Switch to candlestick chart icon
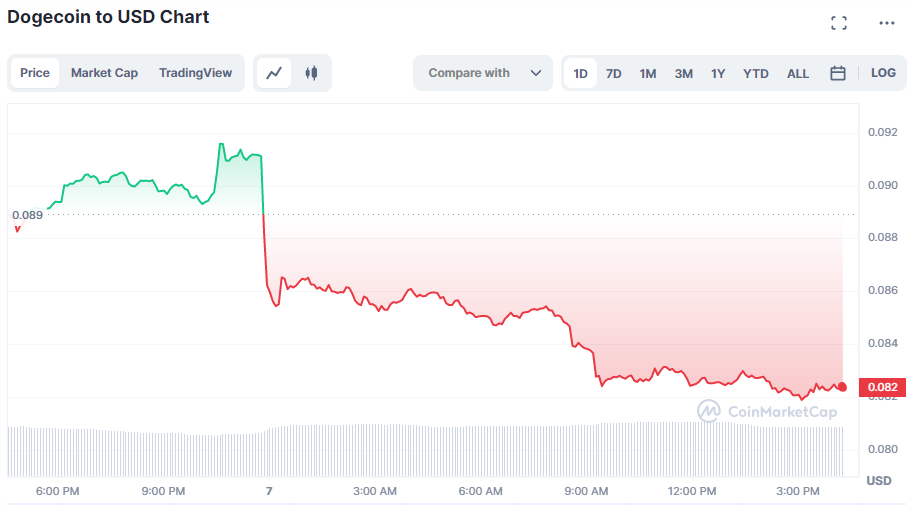 tap(311, 73)
